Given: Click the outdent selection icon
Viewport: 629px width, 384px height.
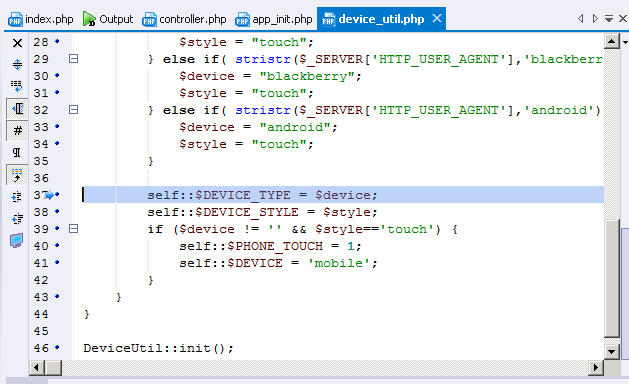Looking at the screenshot, I should pos(17,218).
